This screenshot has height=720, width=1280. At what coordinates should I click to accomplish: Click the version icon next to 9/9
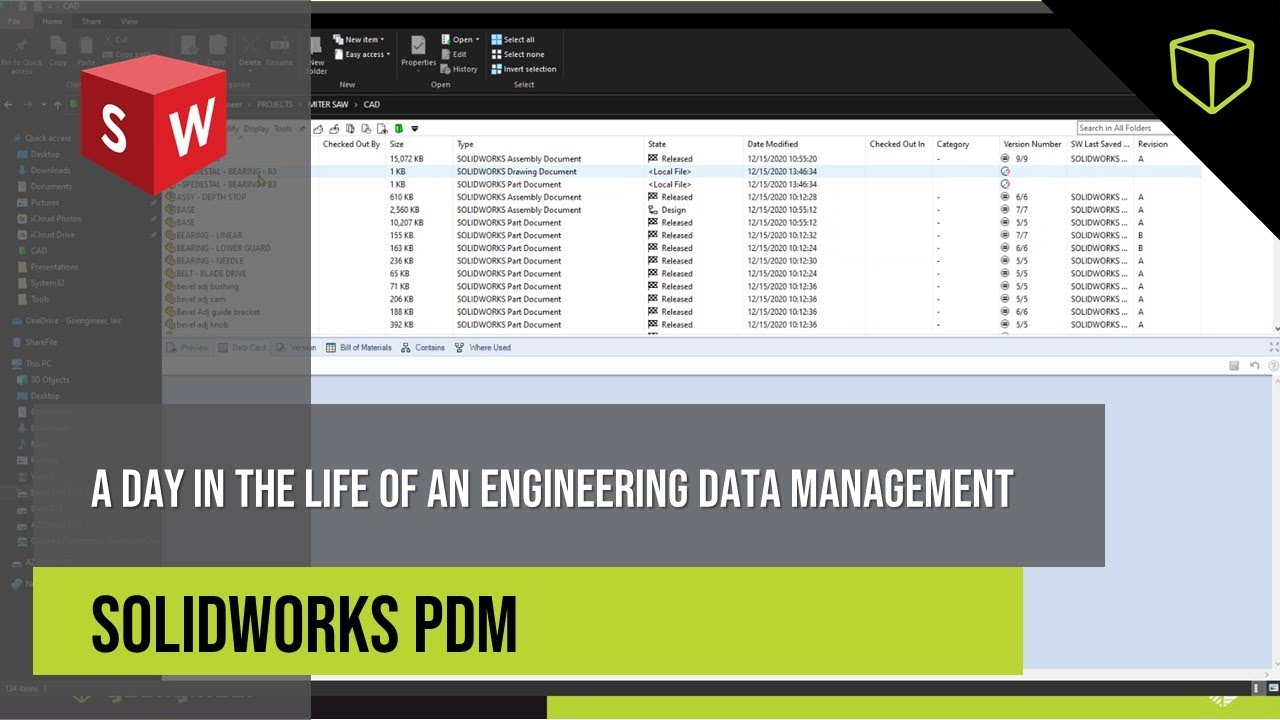click(1005, 159)
